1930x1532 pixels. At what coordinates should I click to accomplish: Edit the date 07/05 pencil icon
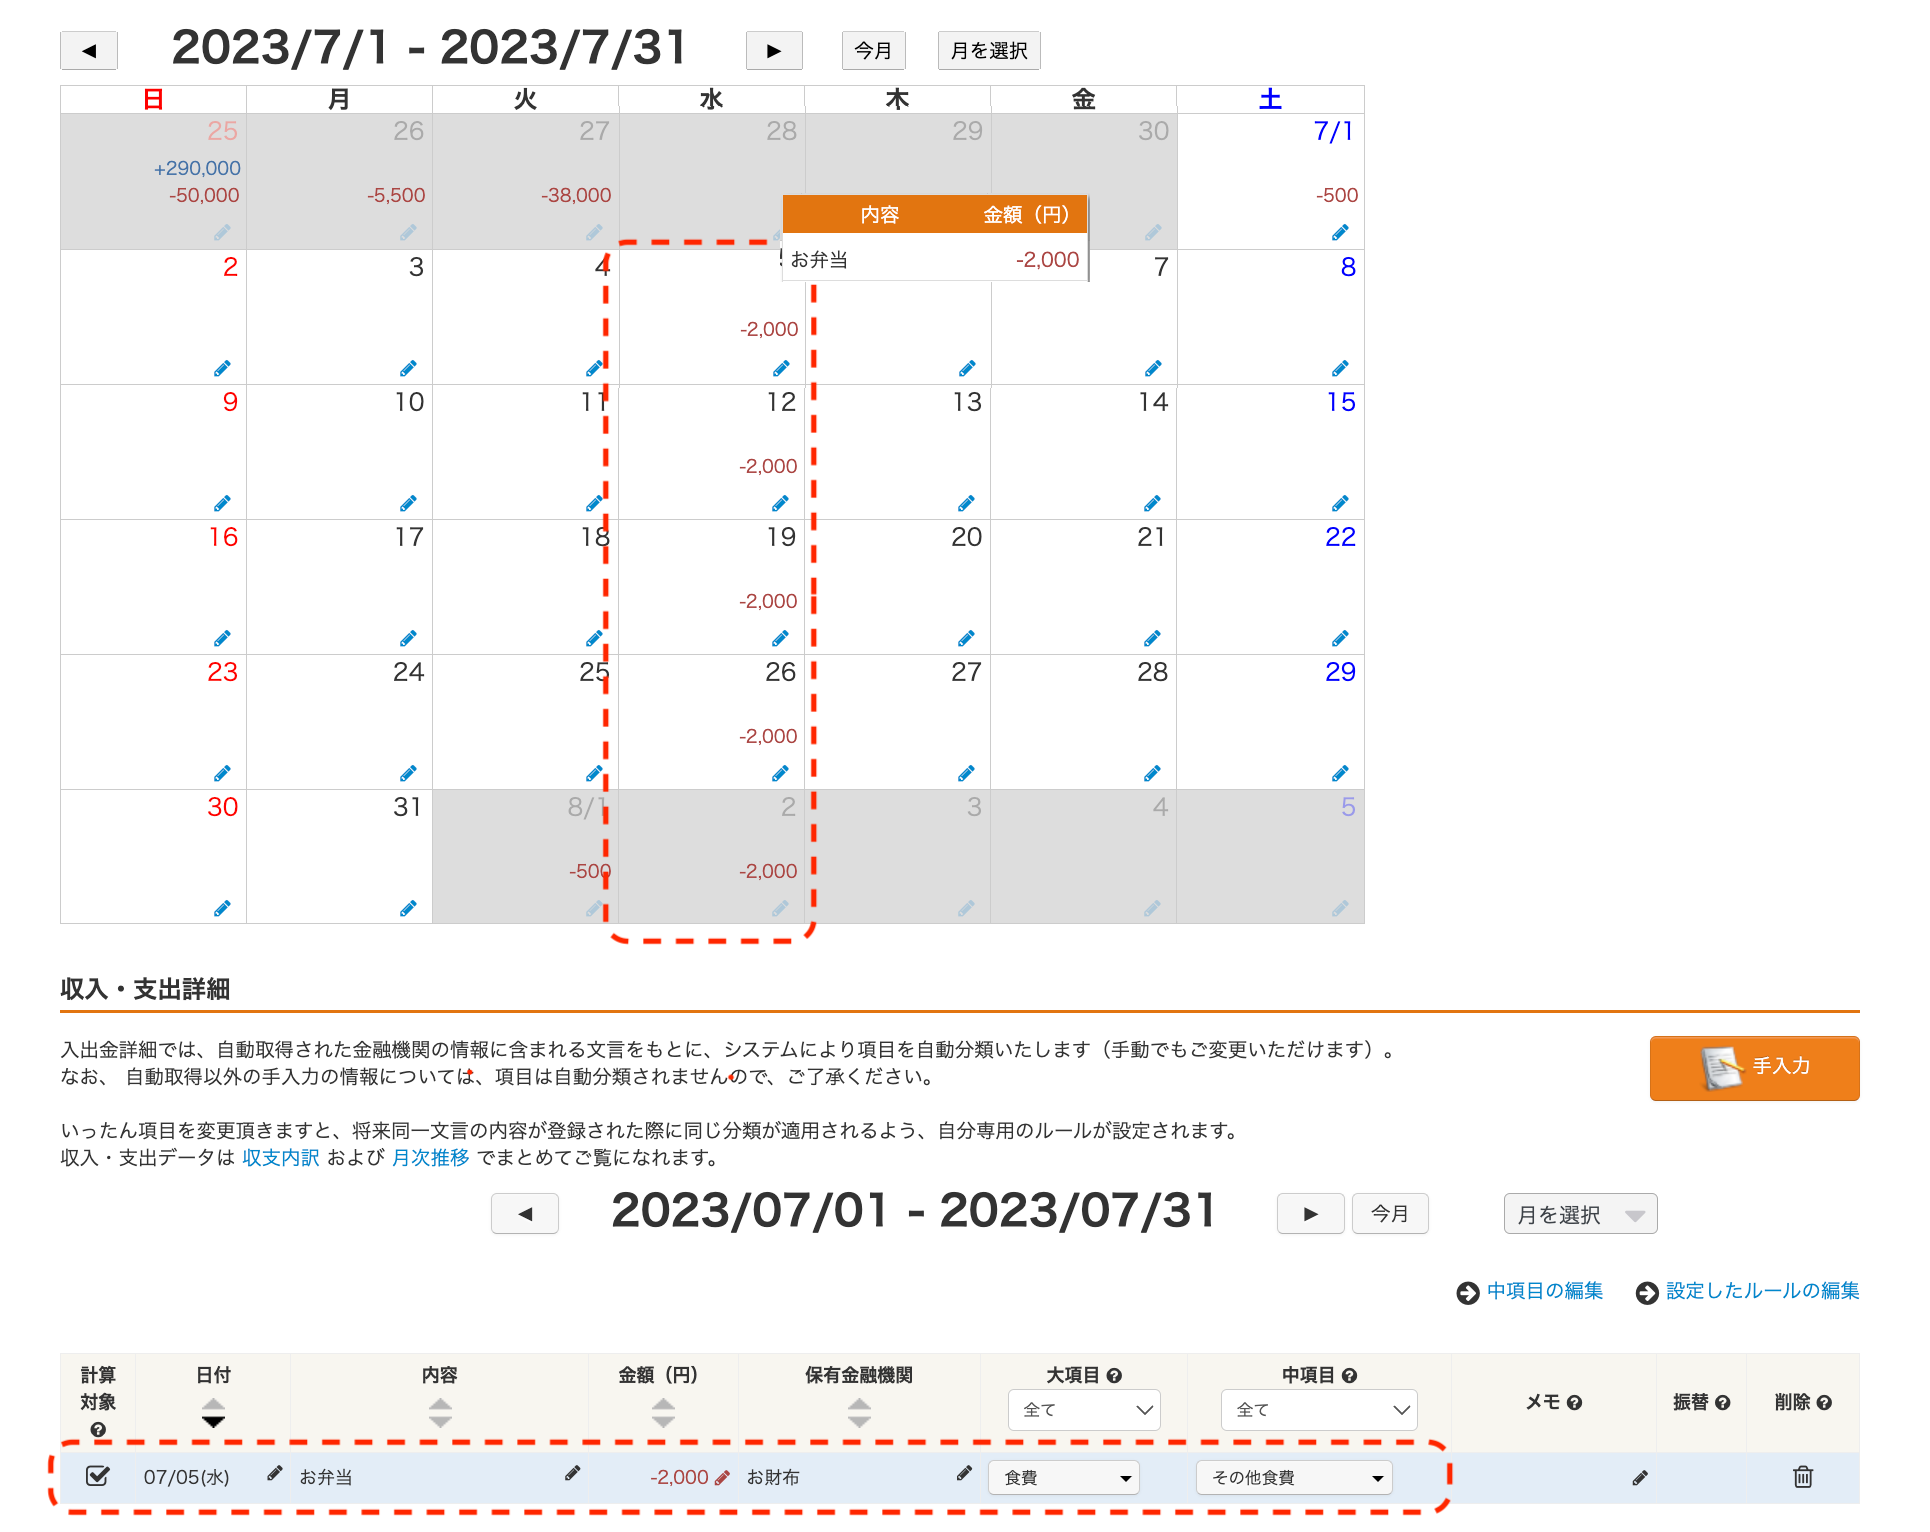274,1473
